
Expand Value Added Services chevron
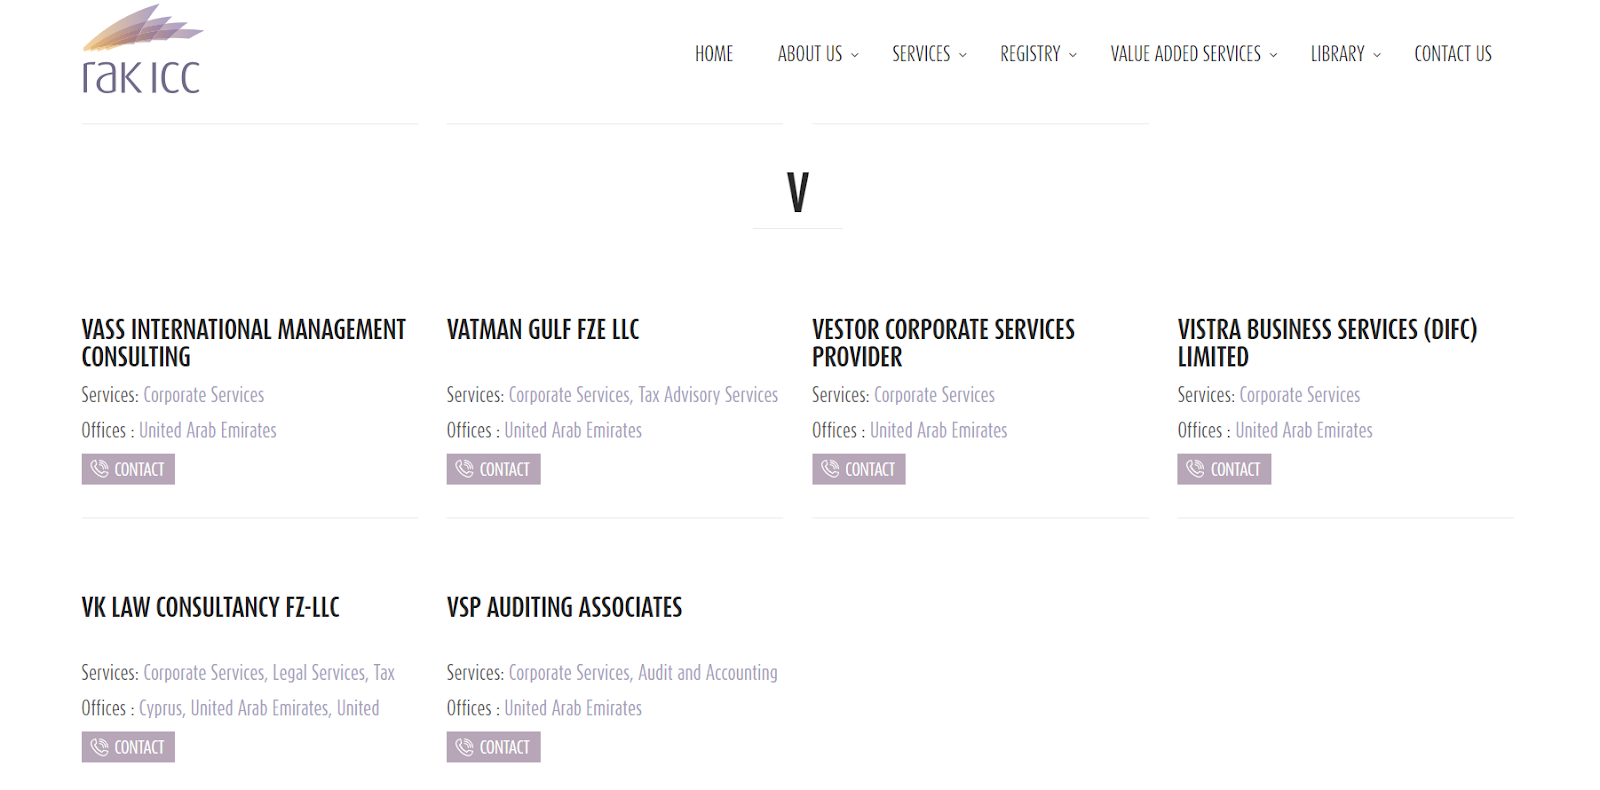pyautogui.click(x=1273, y=56)
